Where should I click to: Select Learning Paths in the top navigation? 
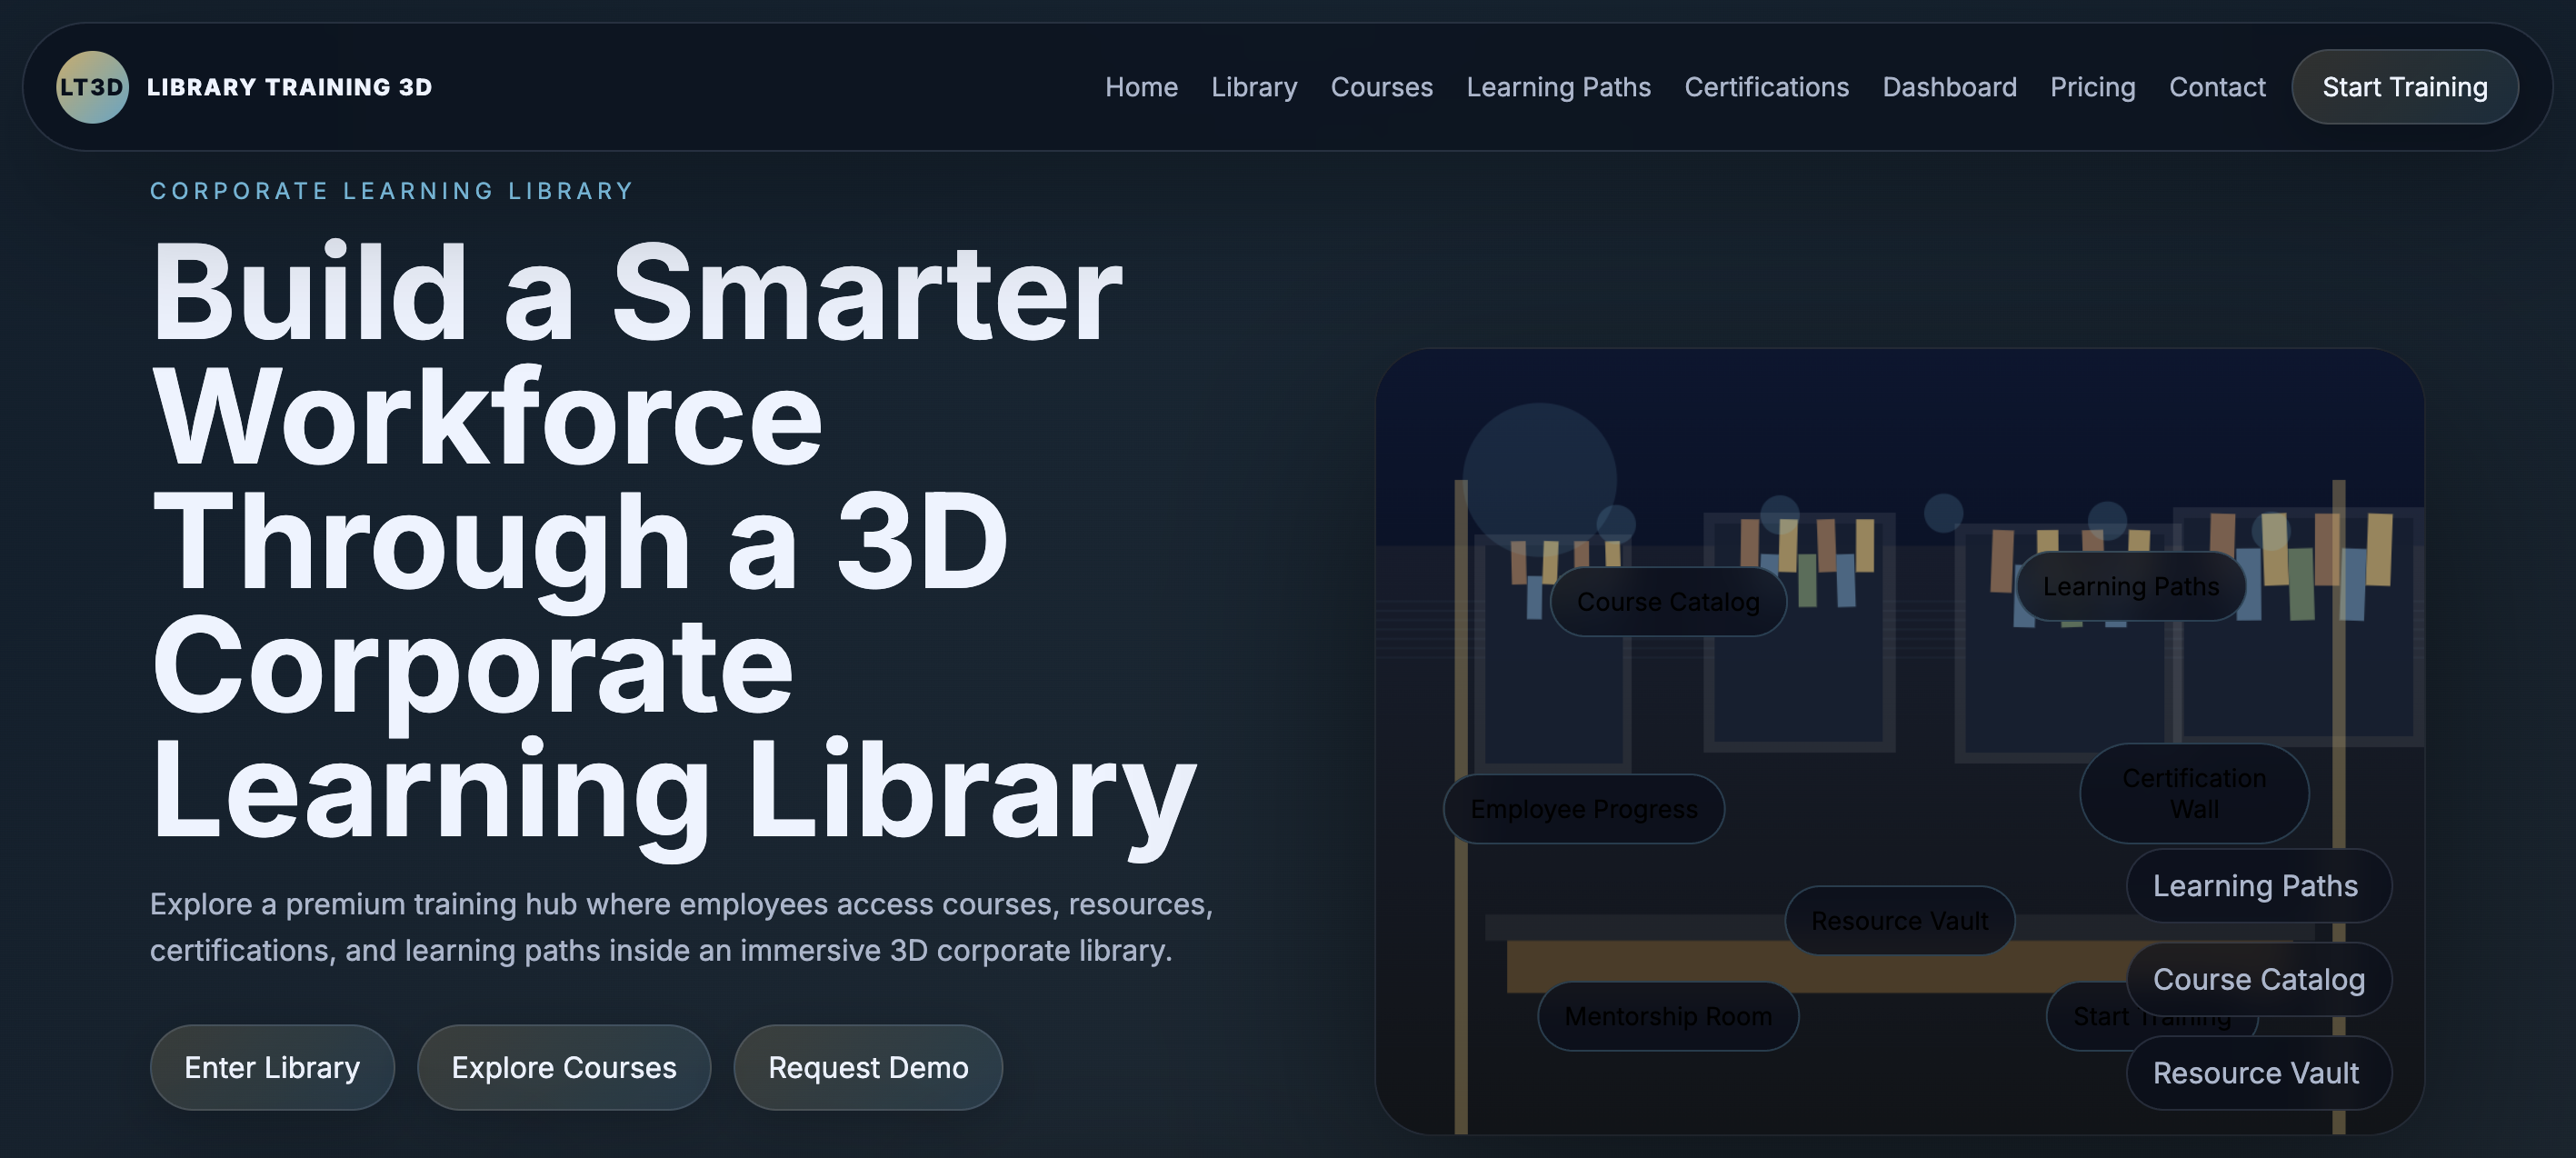click(1558, 87)
